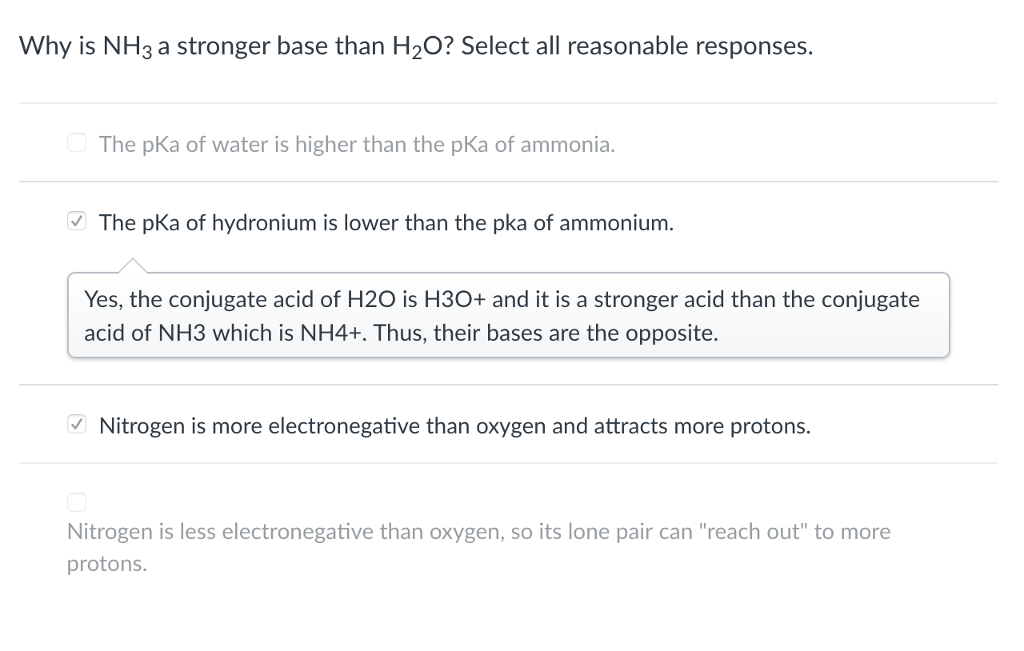Deselect the nitrogen electronegativity checked answer
This screenshot has width=1024, height=651.
[x=76, y=423]
